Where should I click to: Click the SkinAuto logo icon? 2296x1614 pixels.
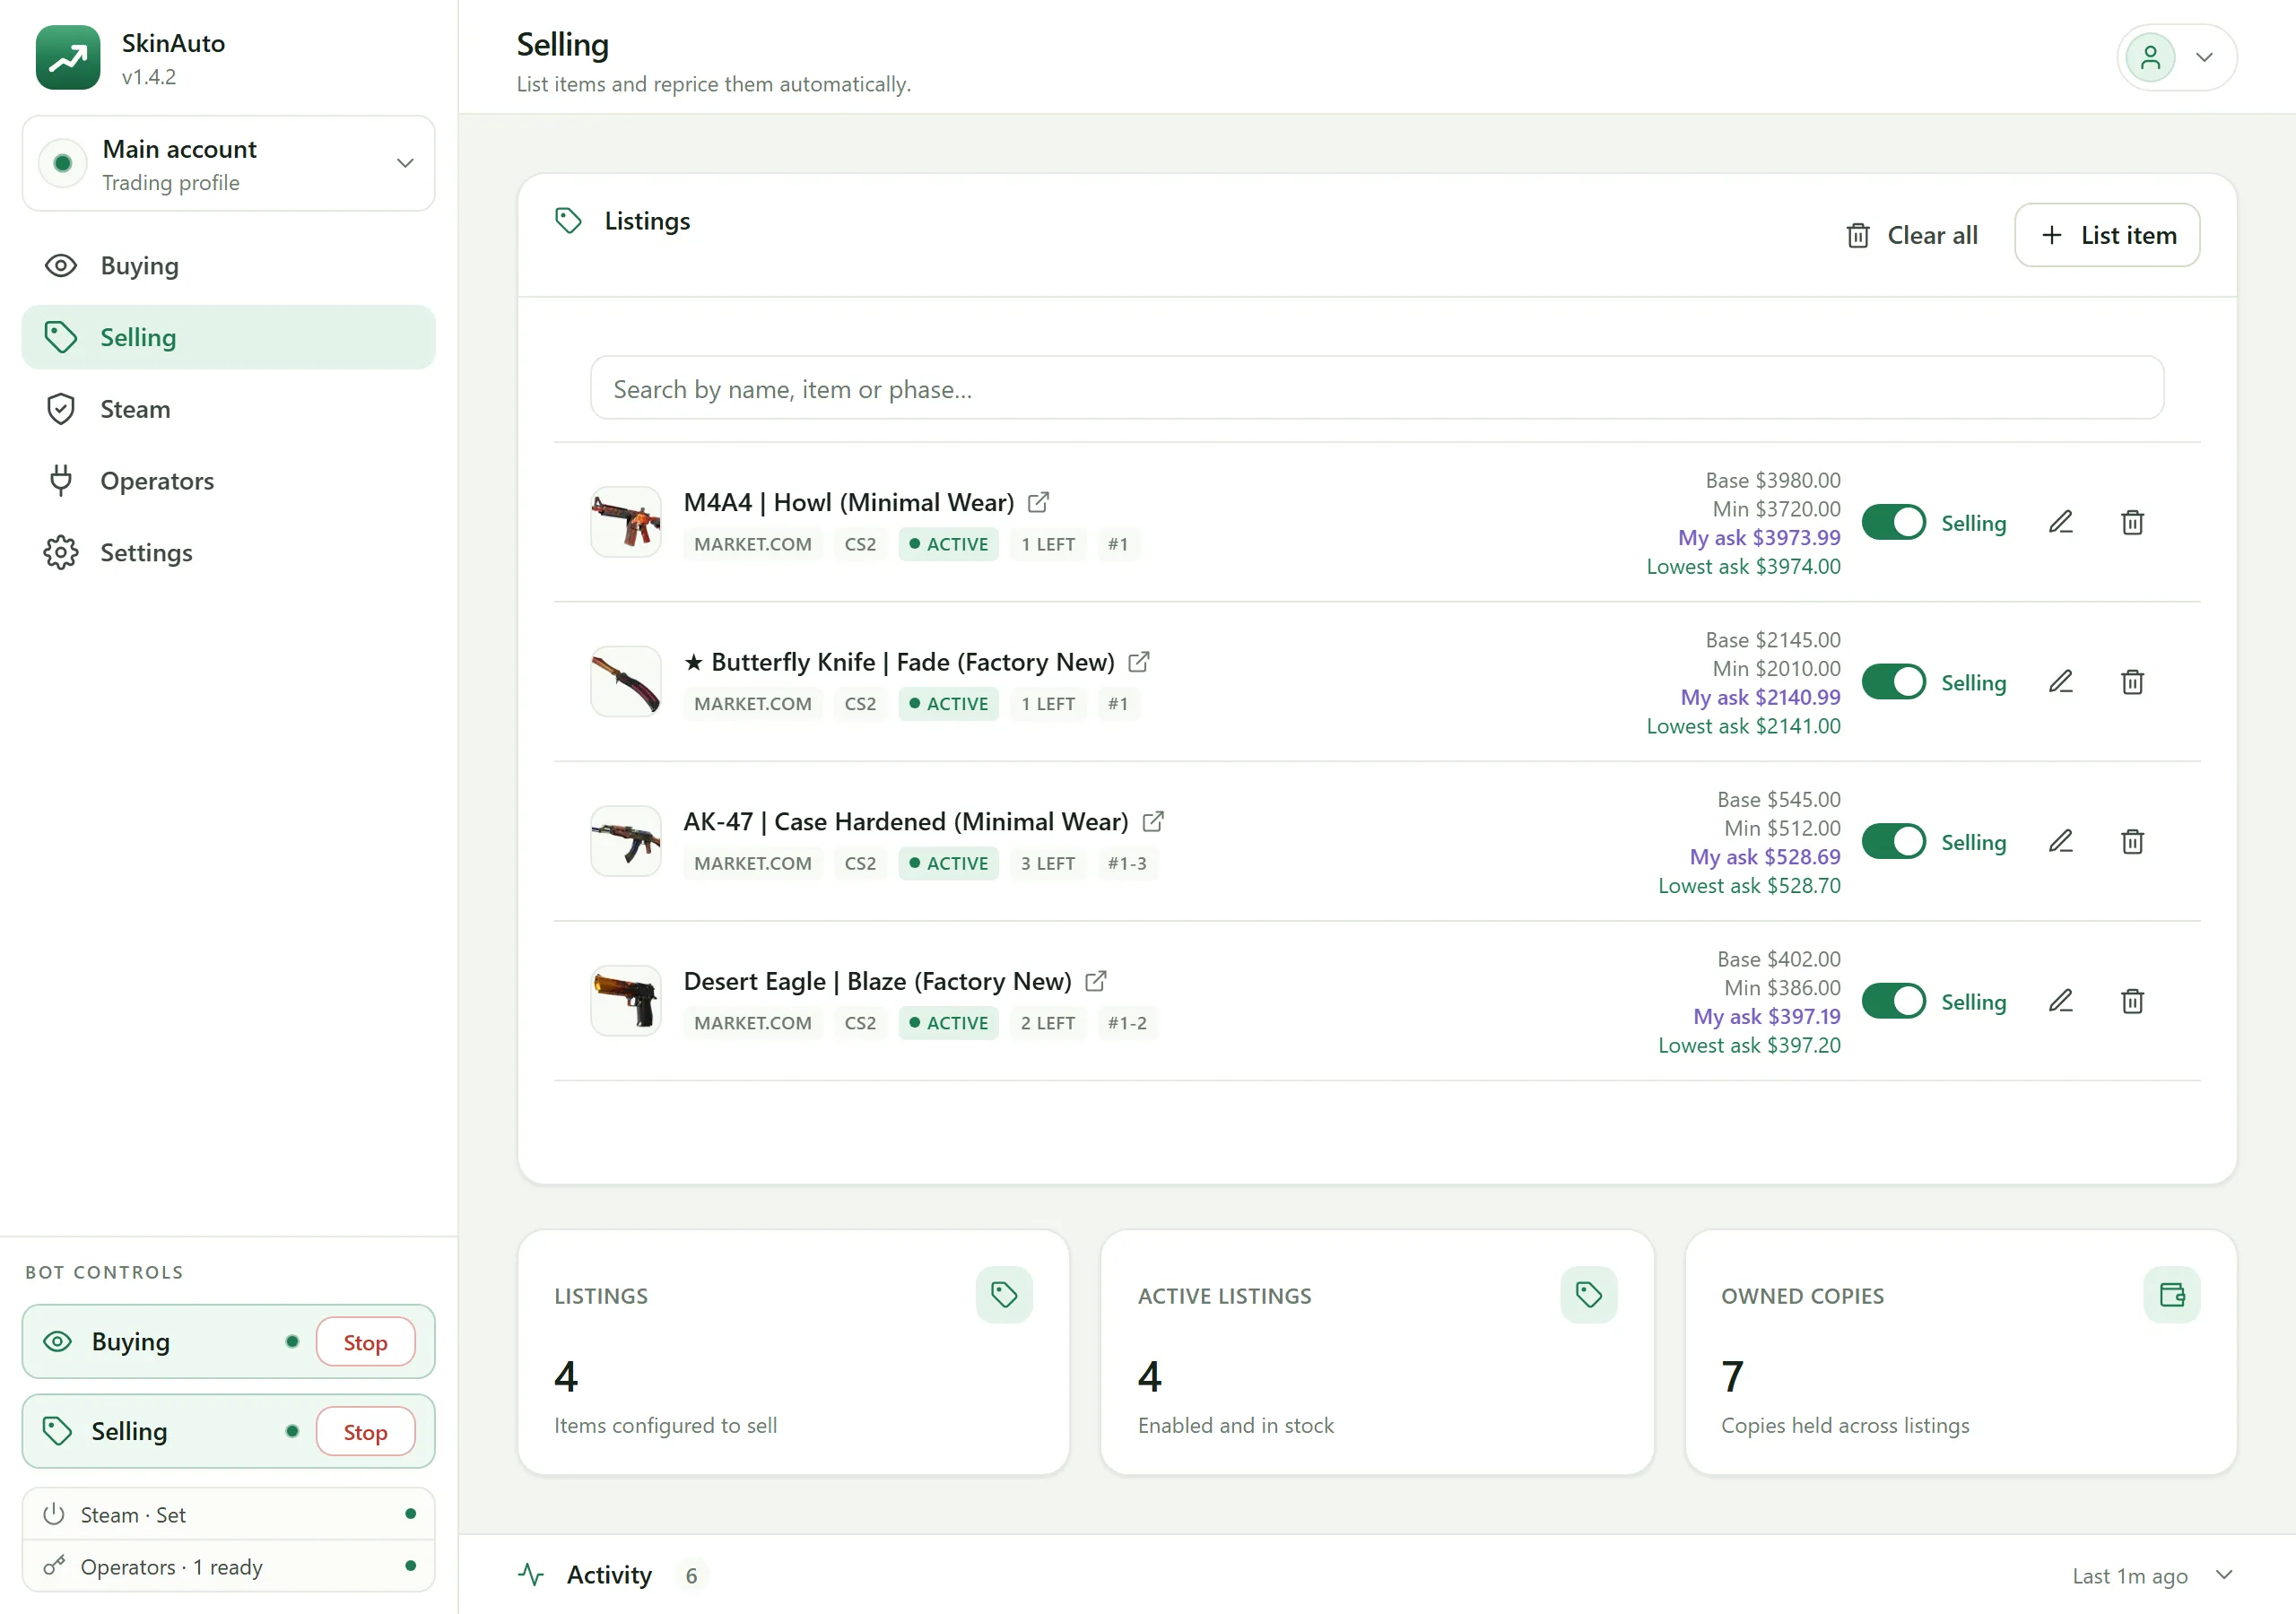pos(68,58)
